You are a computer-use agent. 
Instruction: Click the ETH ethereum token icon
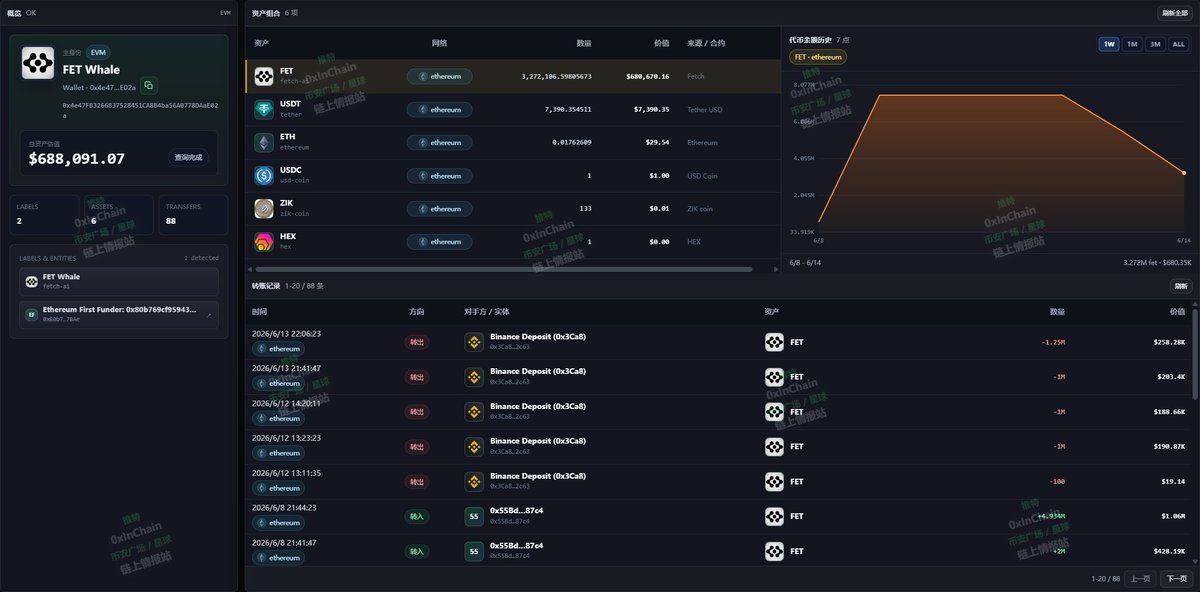264,142
